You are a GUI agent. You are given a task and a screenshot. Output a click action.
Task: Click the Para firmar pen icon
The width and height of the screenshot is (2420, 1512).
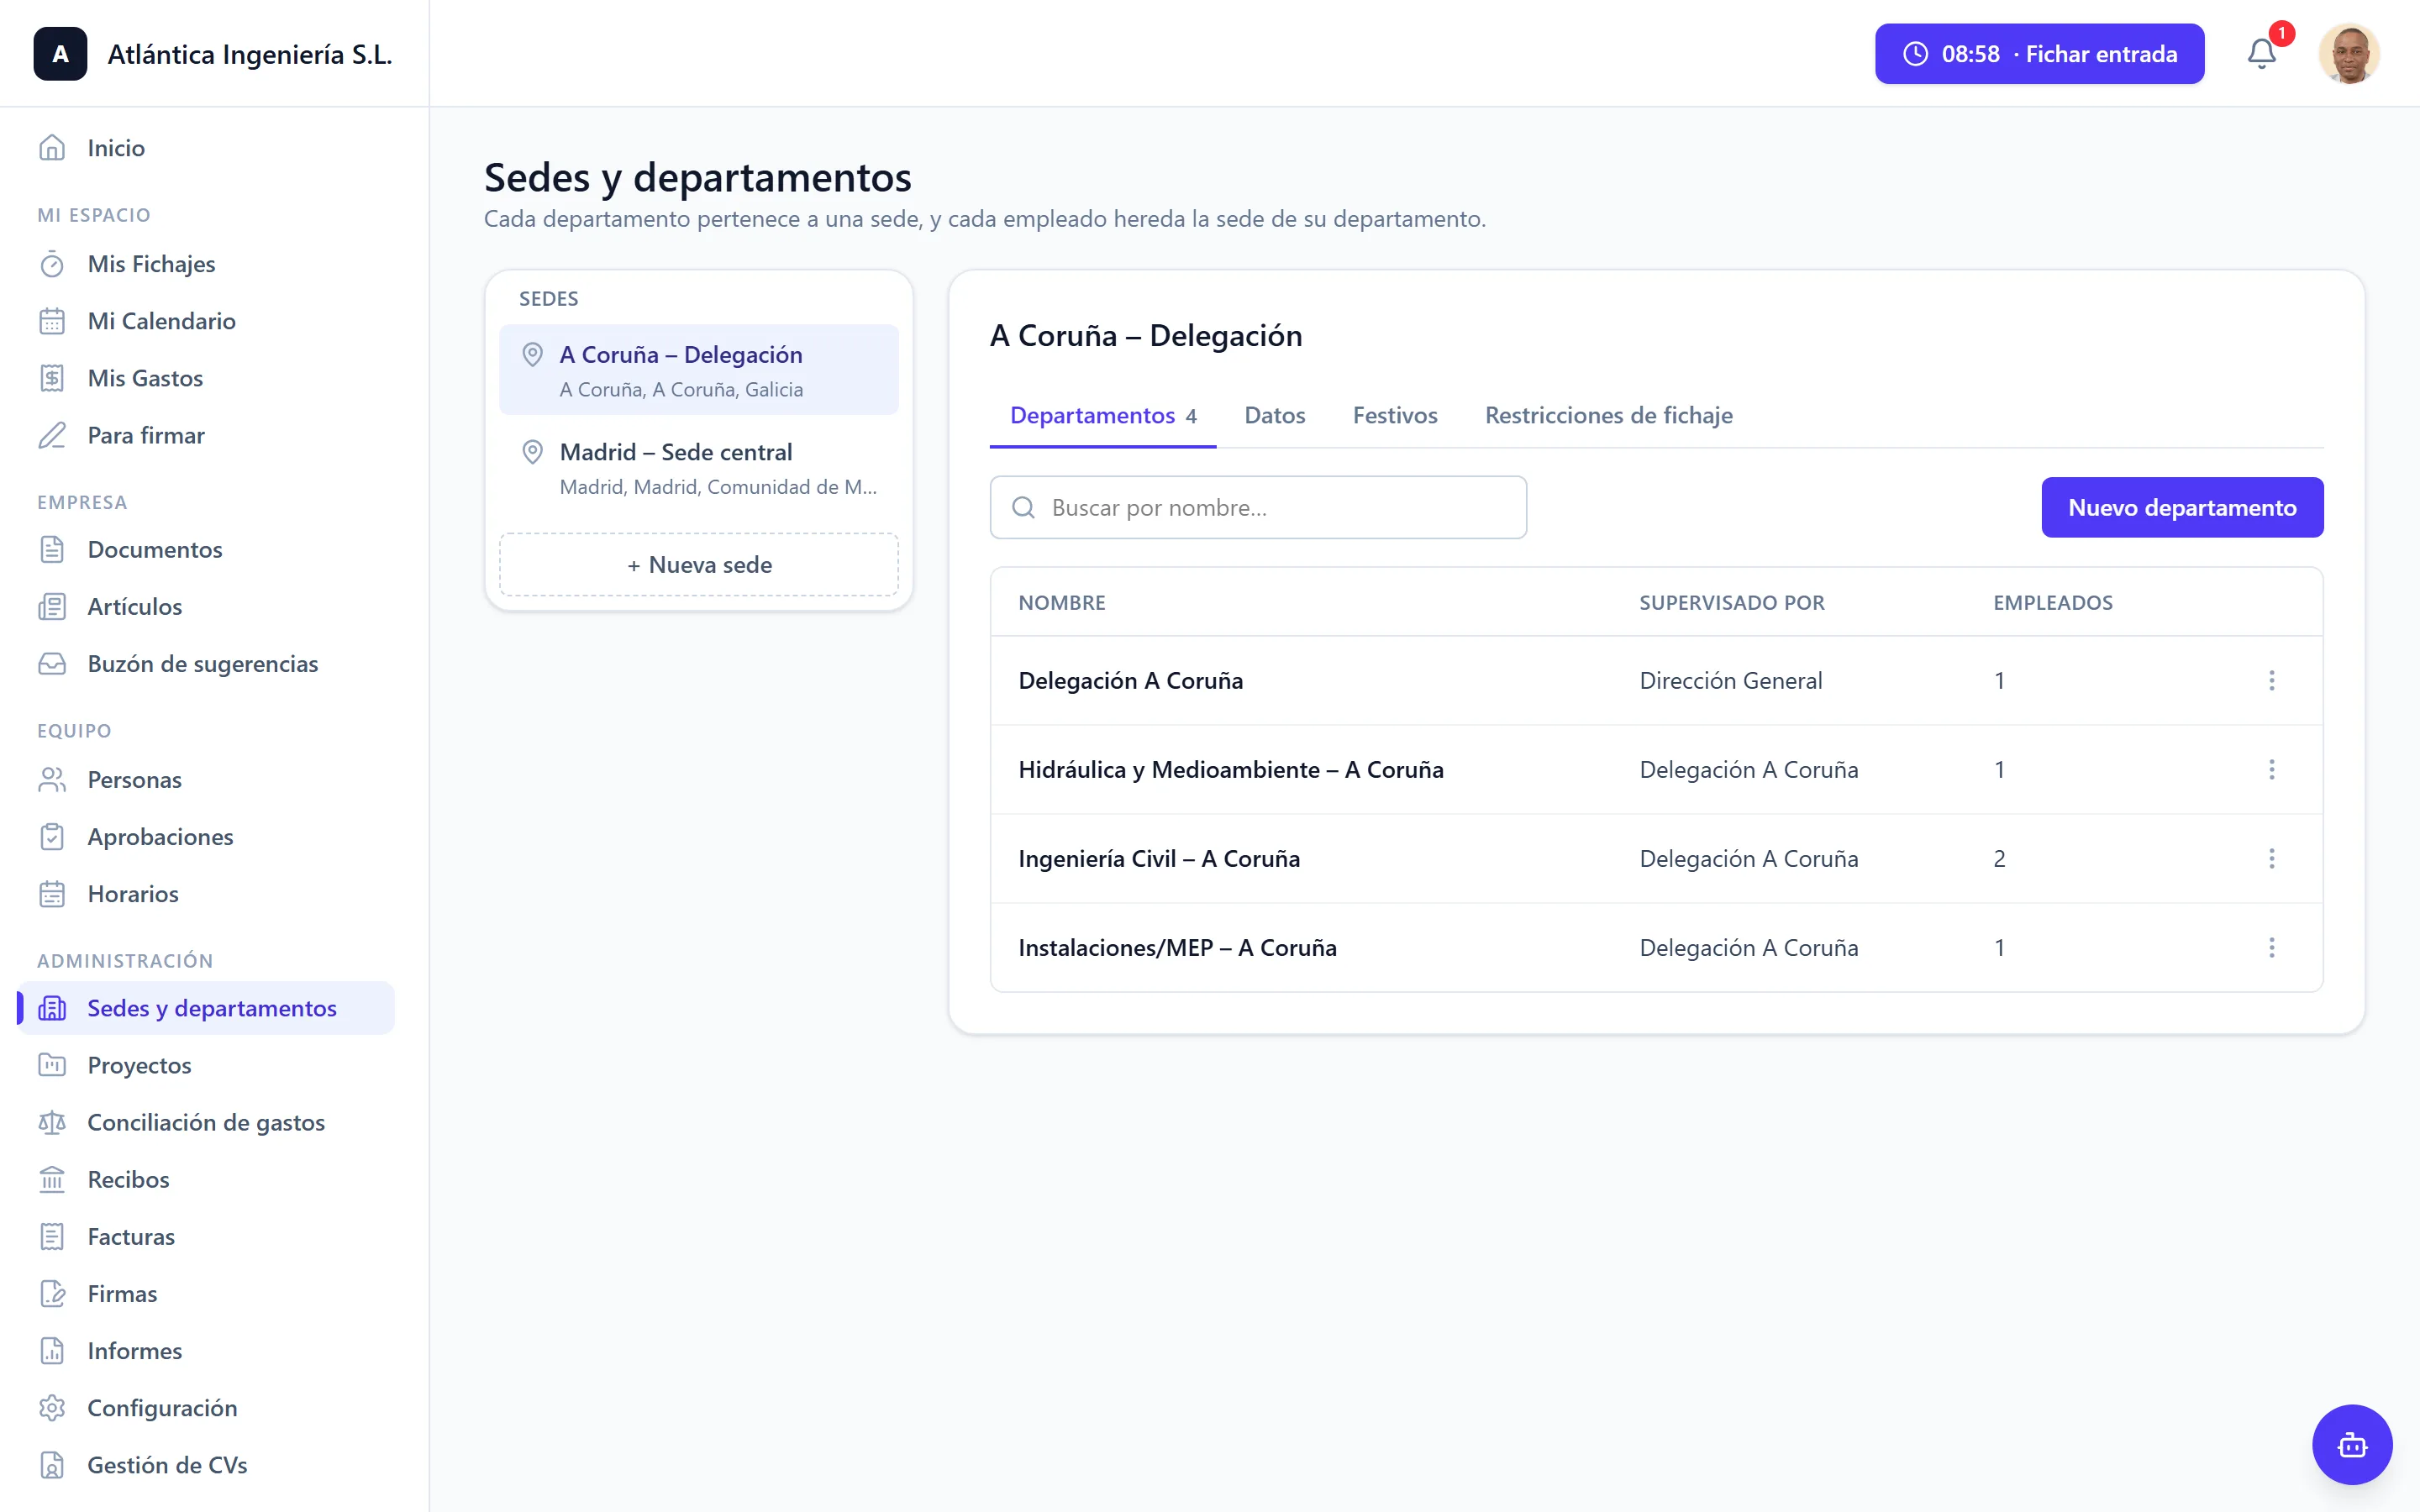(x=52, y=435)
